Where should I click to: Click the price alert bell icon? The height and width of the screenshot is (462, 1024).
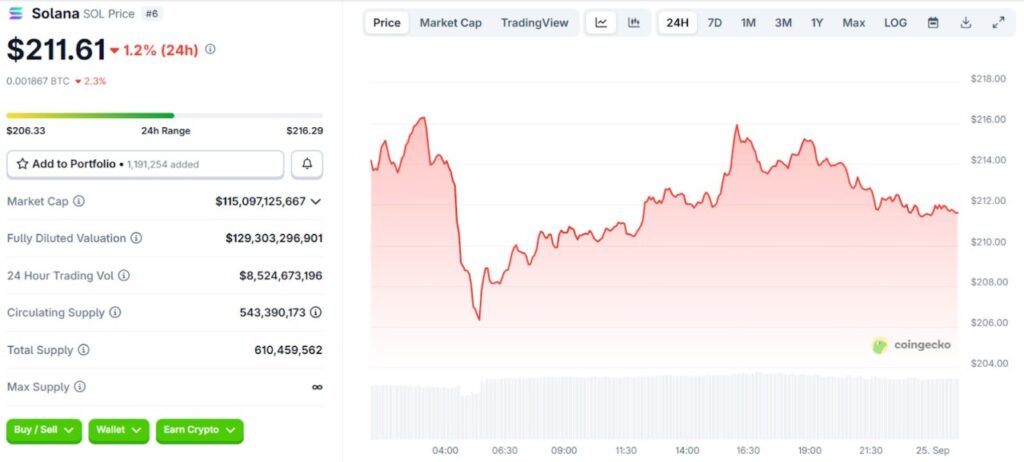(307, 164)
